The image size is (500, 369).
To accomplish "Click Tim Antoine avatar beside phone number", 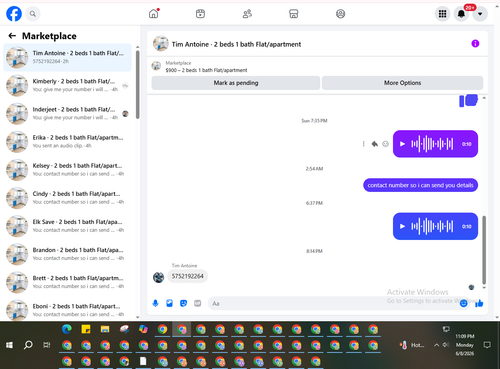I will 159,277.
